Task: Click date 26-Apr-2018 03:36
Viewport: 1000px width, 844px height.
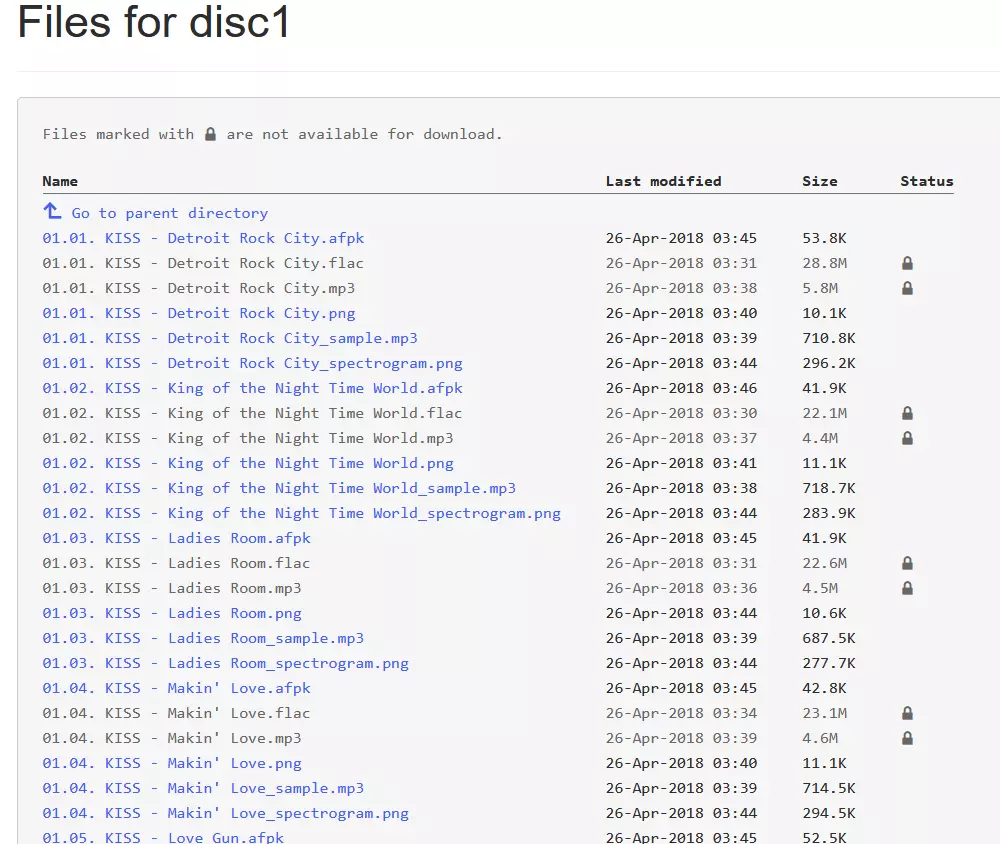Action: [x=681, y=588]
